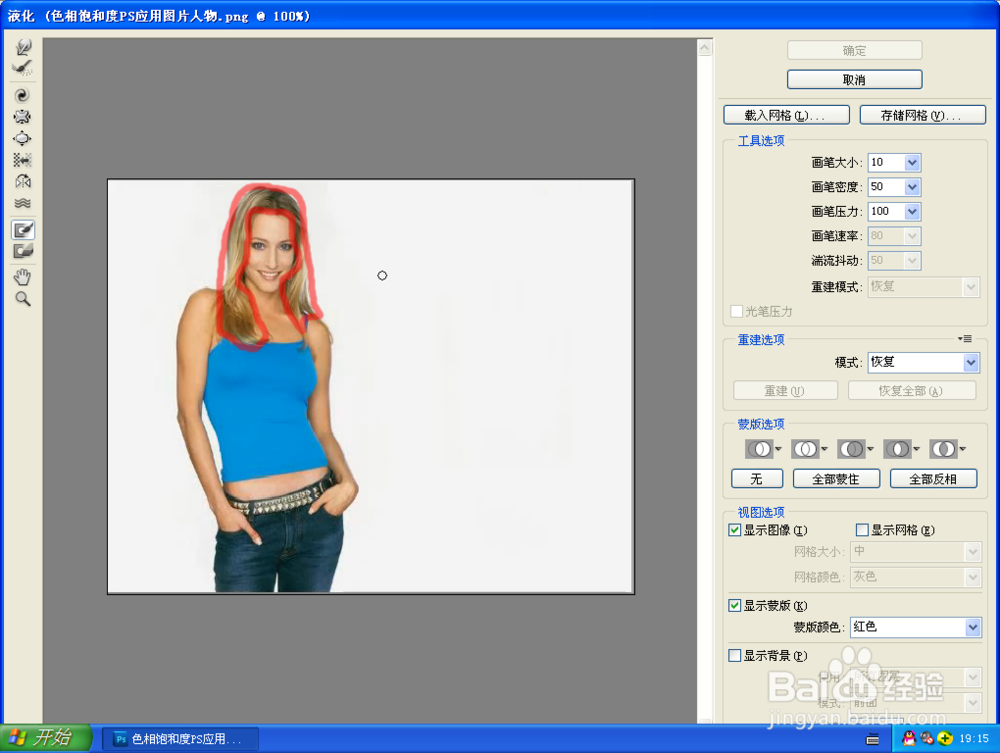Click the Replace Selection mask option icon
This screenshot has height=753, width=1000.
(x=759, y=449)
